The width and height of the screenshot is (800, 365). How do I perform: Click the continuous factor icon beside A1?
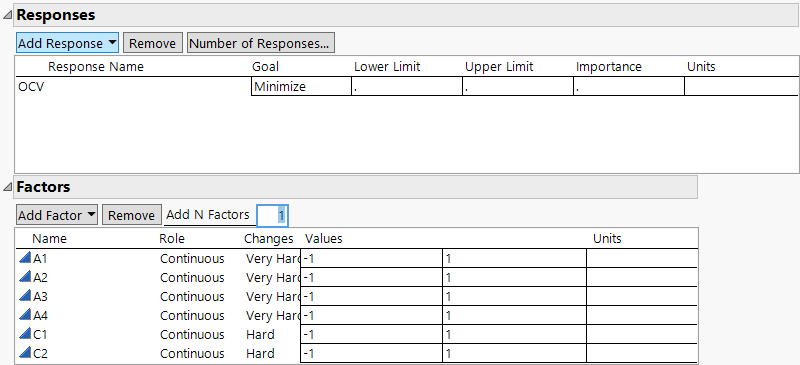(x=24, y=258)
